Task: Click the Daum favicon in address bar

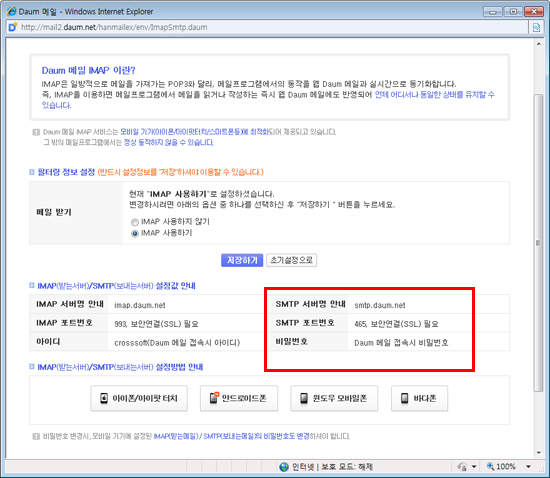Action: pos(13,27)
